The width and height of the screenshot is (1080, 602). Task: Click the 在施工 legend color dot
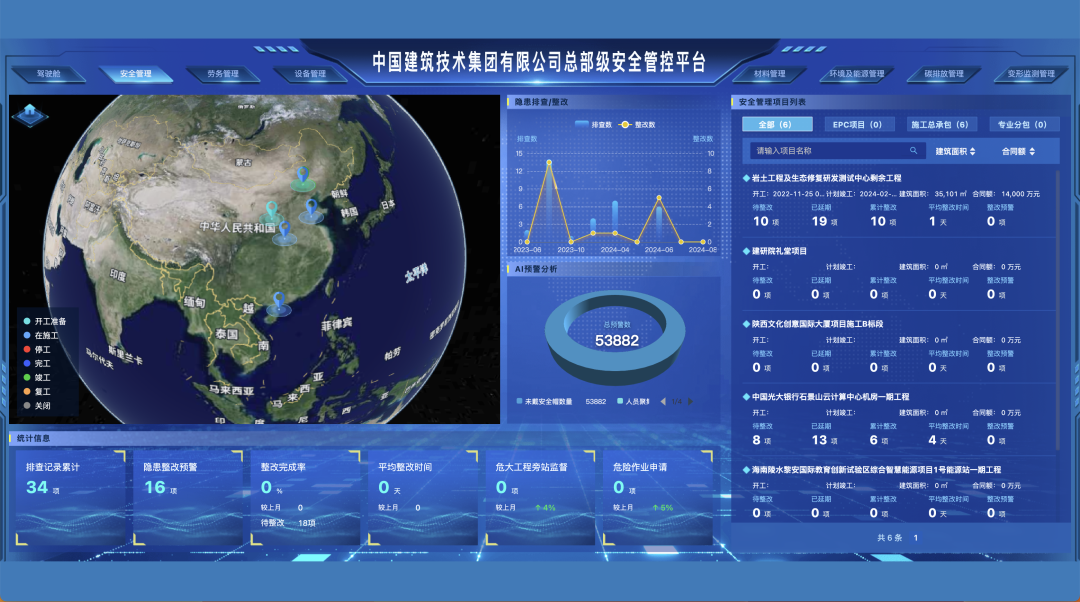tap(27, 336)
